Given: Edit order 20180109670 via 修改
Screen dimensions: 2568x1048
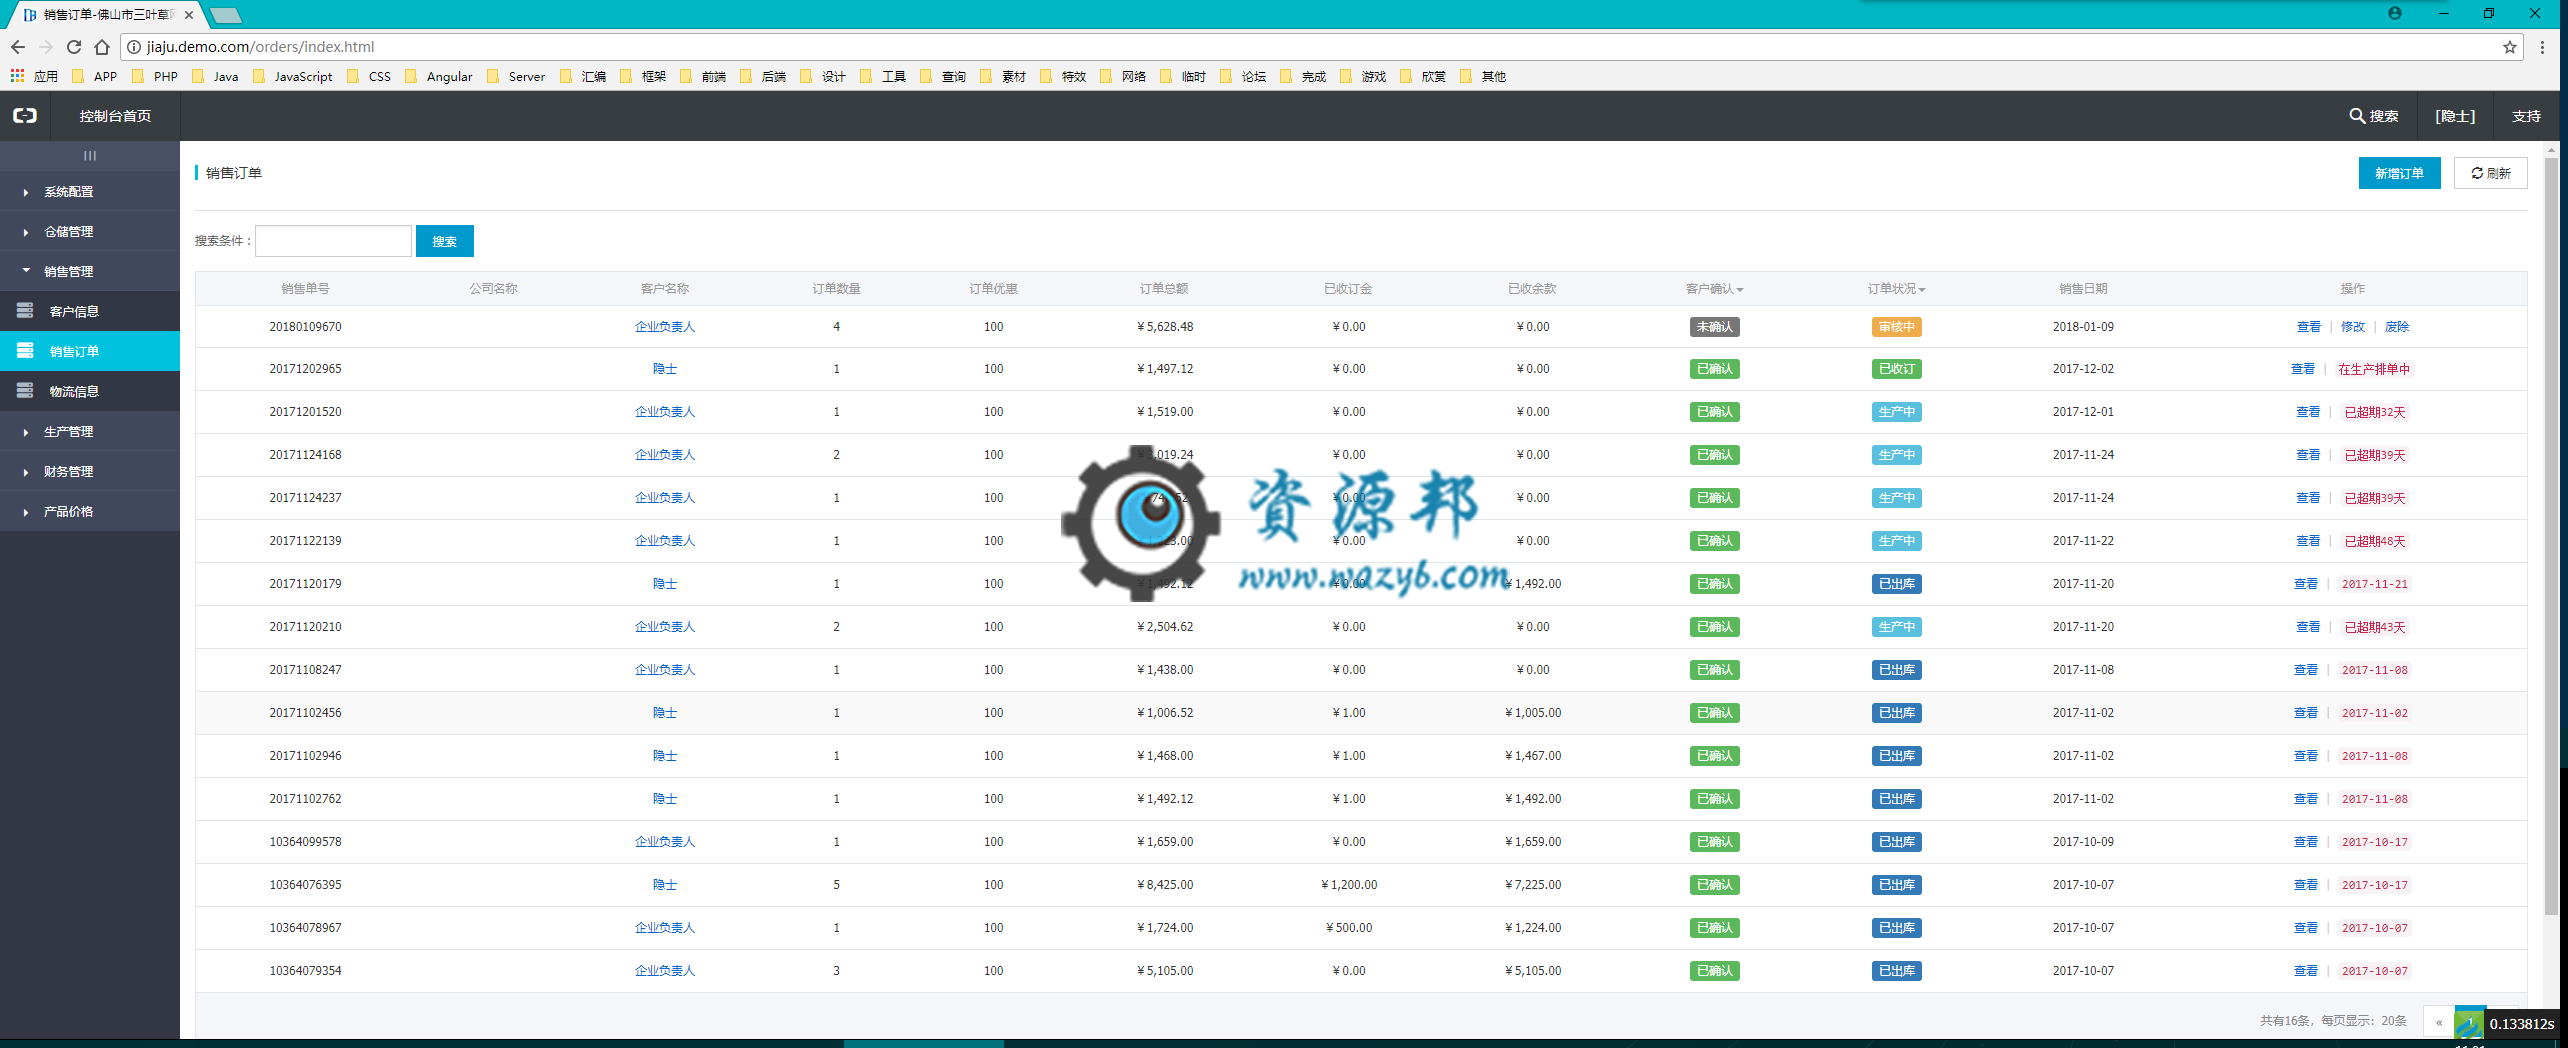Looking at the screenshot, I should 2353,327.
